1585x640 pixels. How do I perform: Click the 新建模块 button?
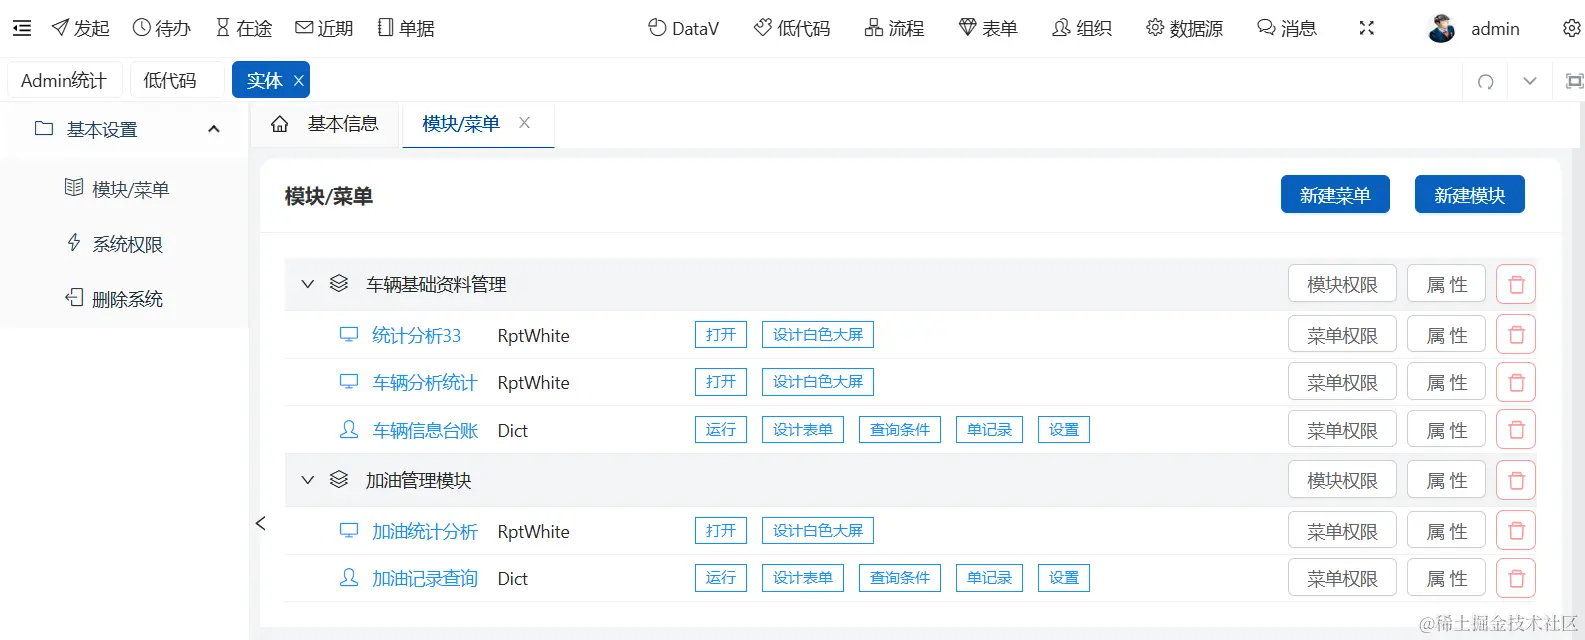click(1470, 195)
